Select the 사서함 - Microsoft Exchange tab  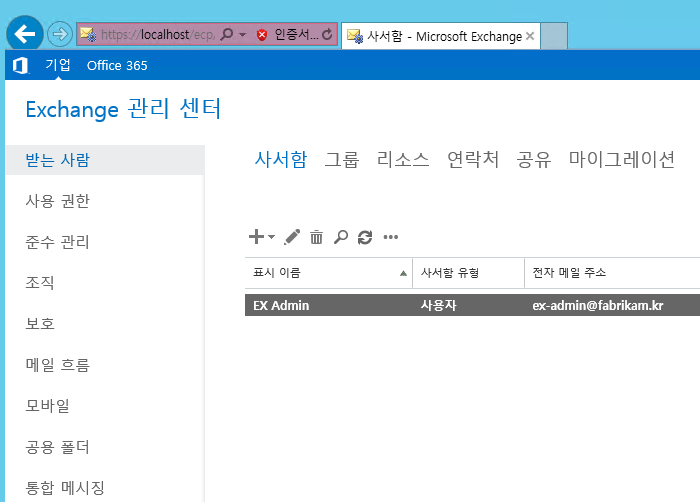[x=441, y=36]
